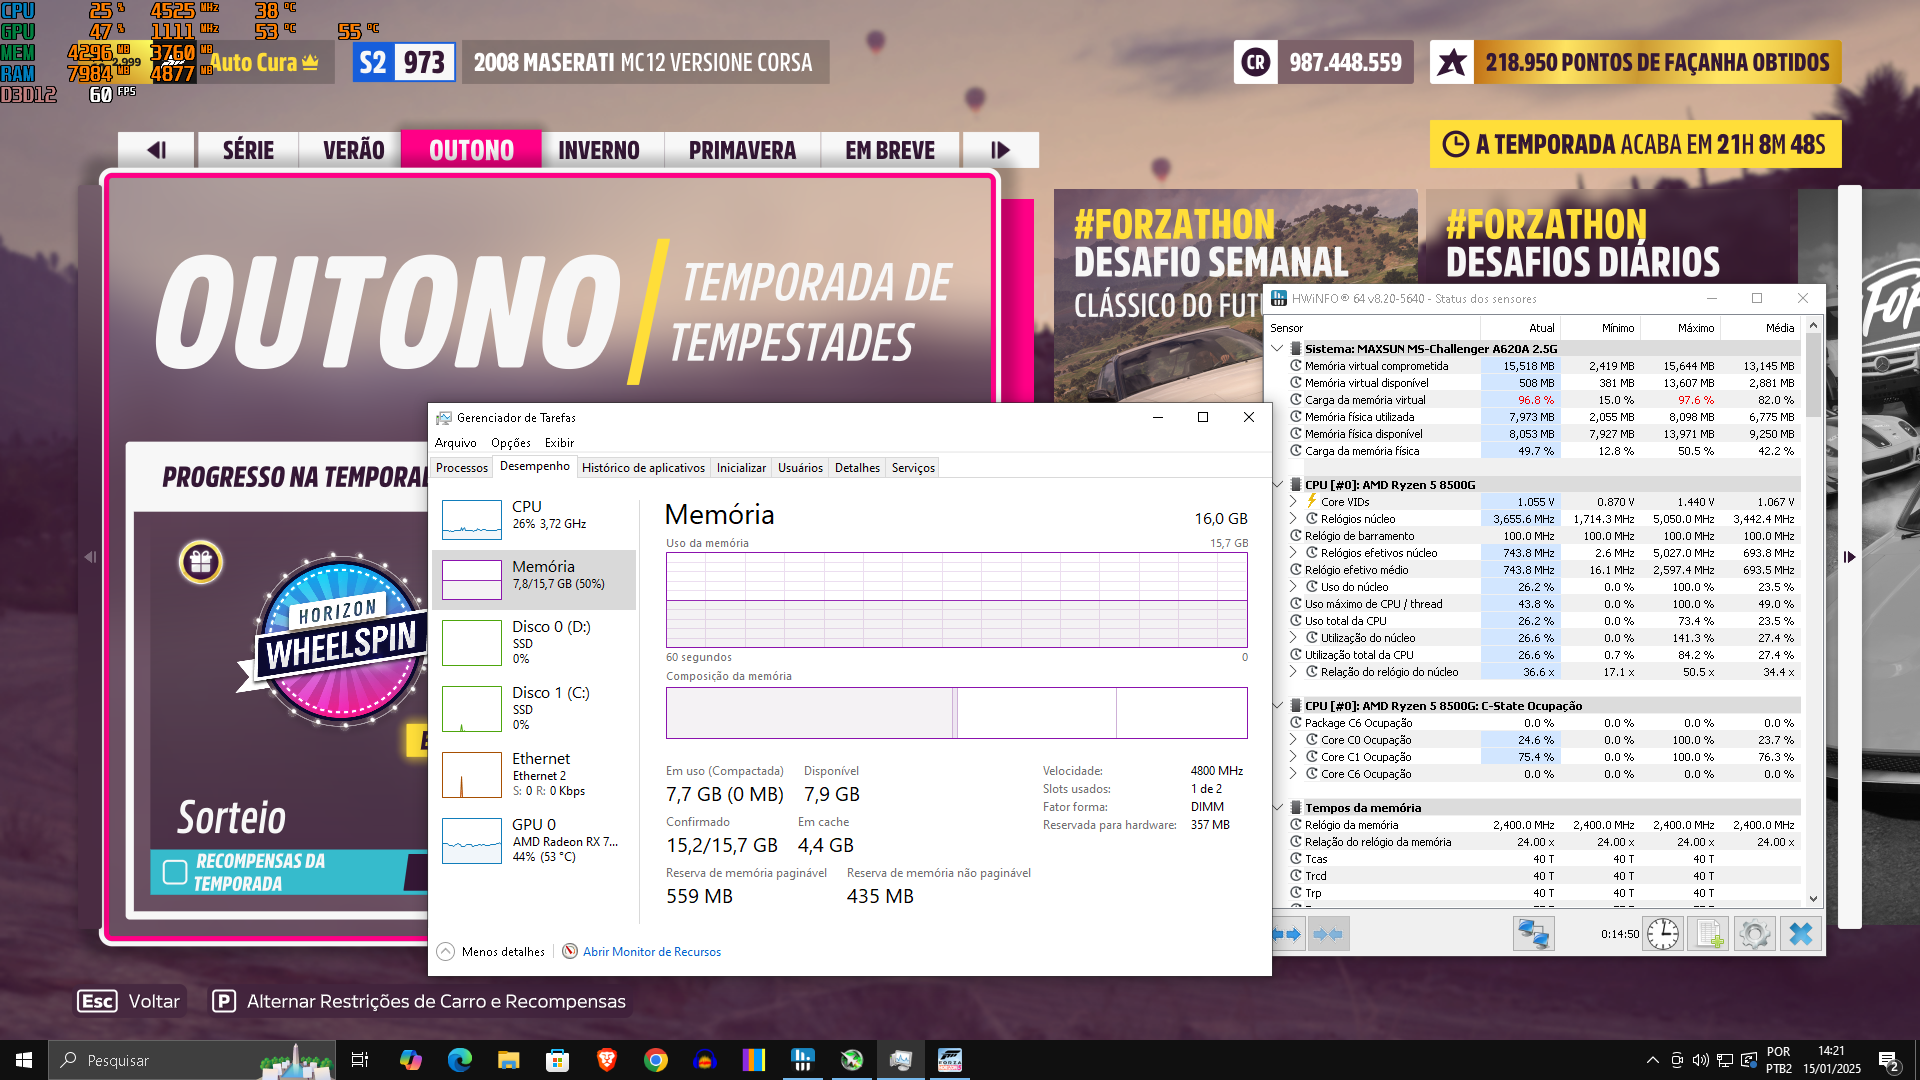The image size is (1920, 1080).
Task: Expand Relógios efetivos núcleo row
Action: click(x=1293, y=552)
